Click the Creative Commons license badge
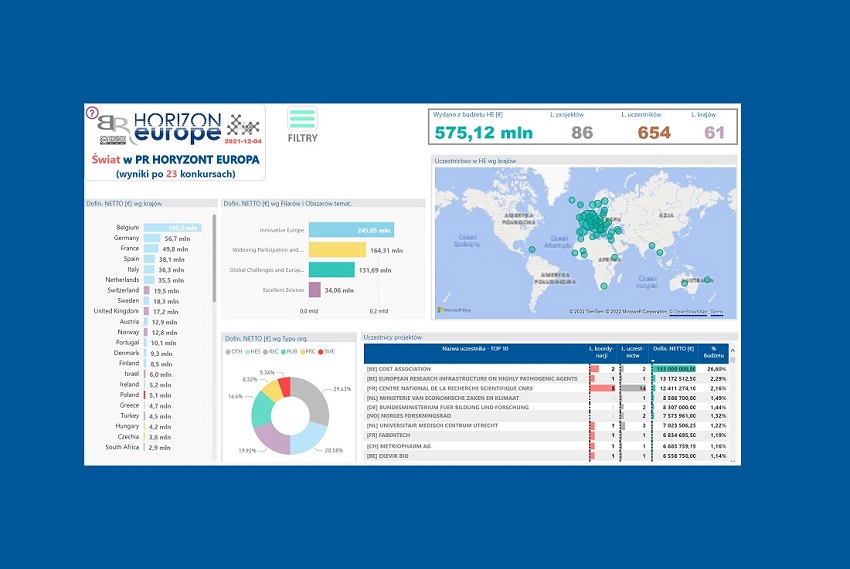The image size is (850, 569). (x=112, y=139)
